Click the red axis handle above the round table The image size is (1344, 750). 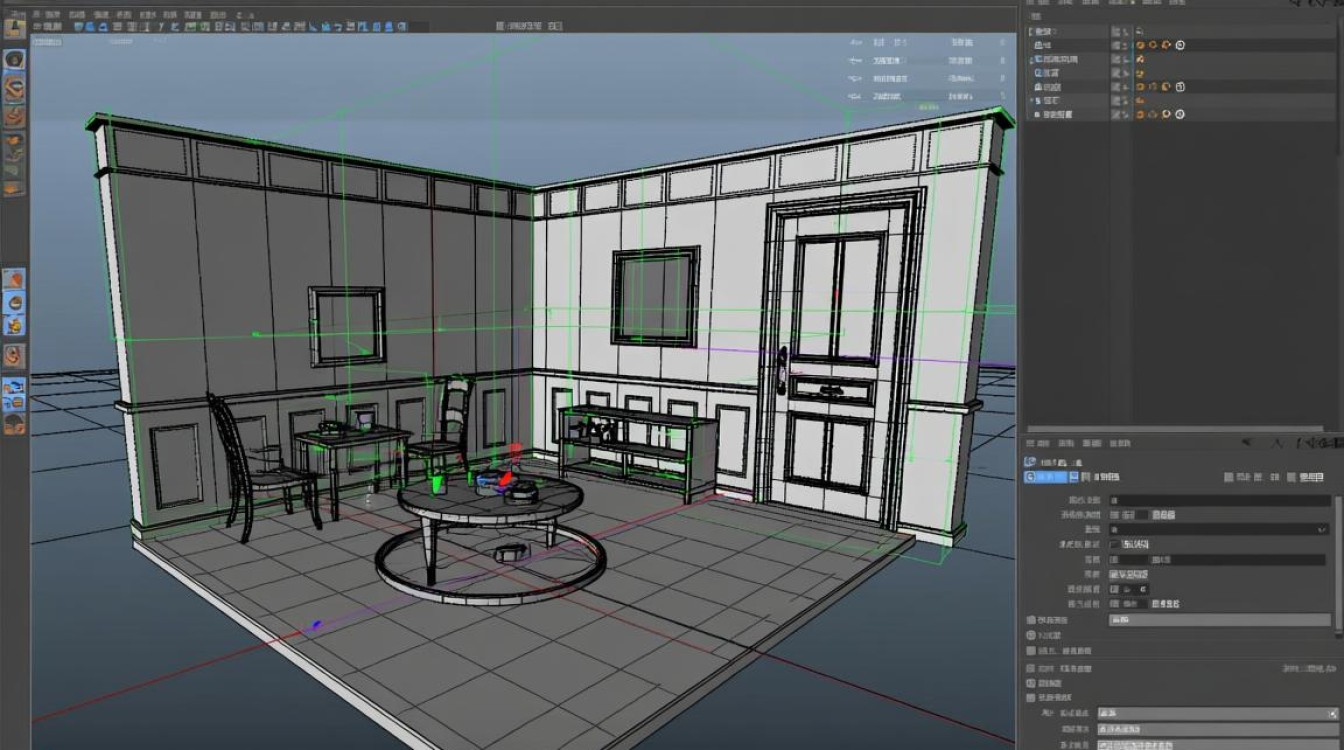516,451
